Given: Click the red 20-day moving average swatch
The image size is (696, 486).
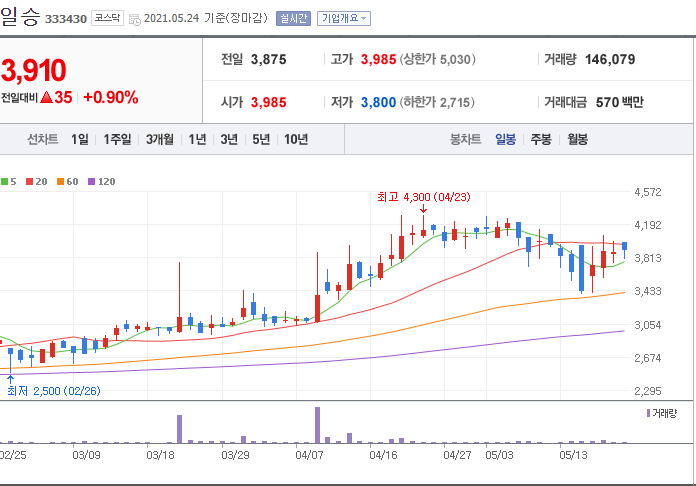Looking at the screenshot, I should coord(29,182).
